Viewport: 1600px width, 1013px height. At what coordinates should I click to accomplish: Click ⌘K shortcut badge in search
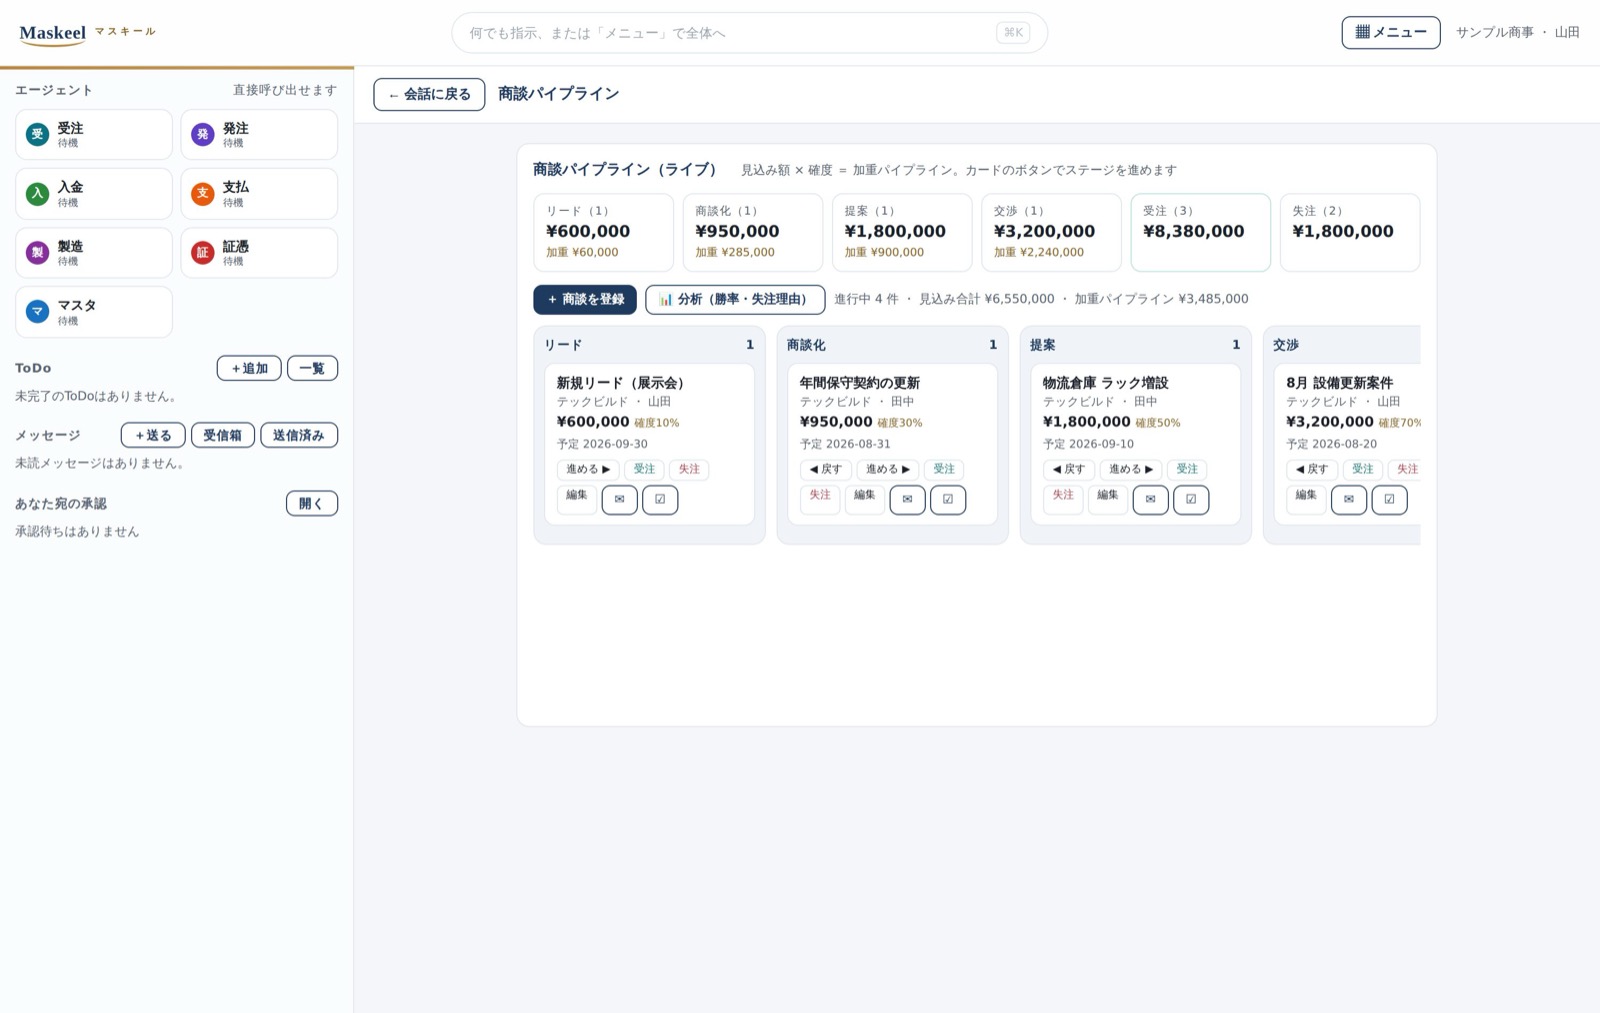coord(1013,33)
